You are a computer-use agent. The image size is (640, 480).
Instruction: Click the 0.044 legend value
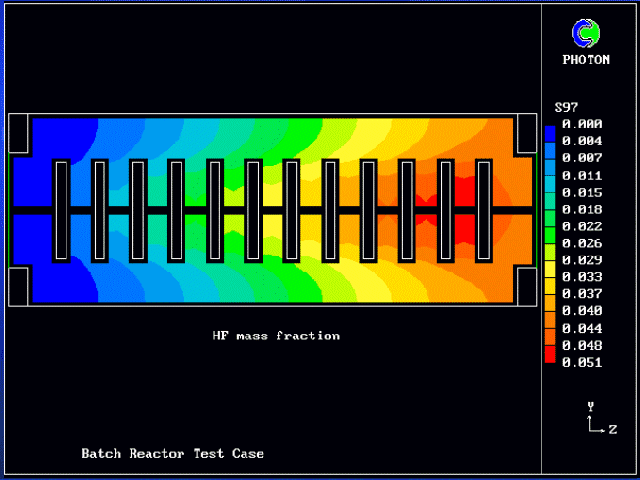click(x=581, y=328)
